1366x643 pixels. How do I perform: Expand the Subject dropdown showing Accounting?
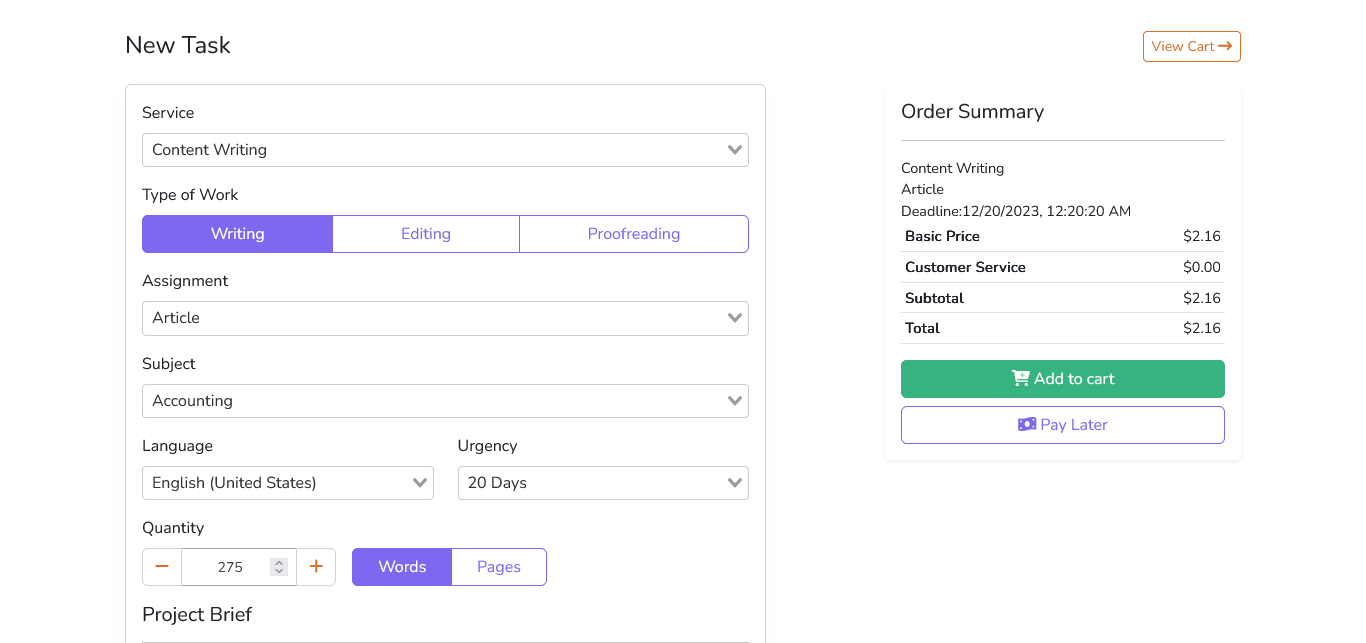pos(445,401)
